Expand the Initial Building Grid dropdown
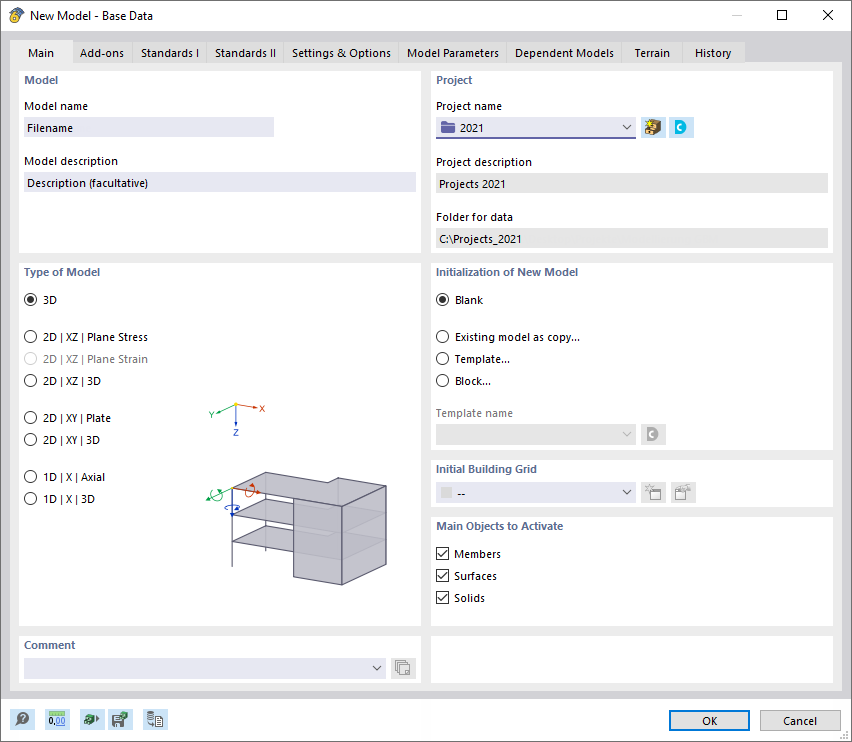 click(626, 492)
